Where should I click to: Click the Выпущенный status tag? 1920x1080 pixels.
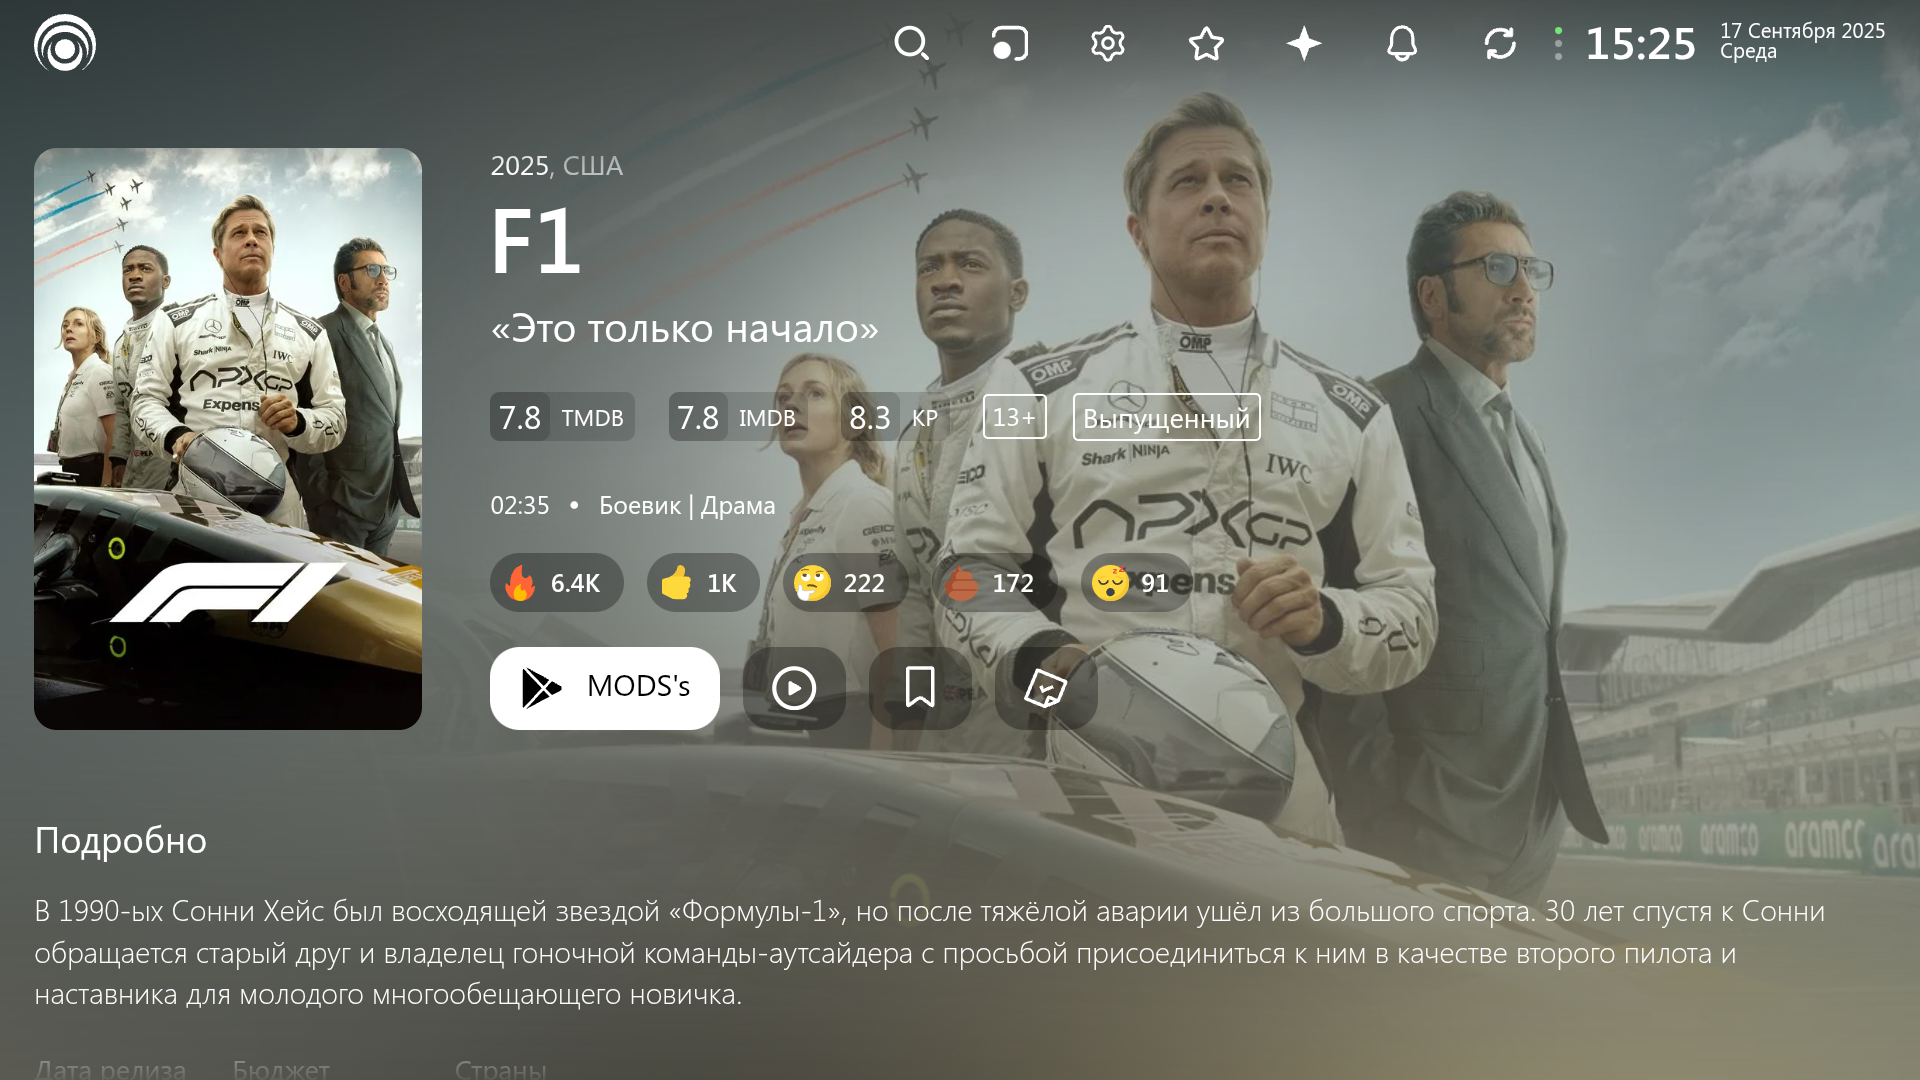click(1167, 417)
